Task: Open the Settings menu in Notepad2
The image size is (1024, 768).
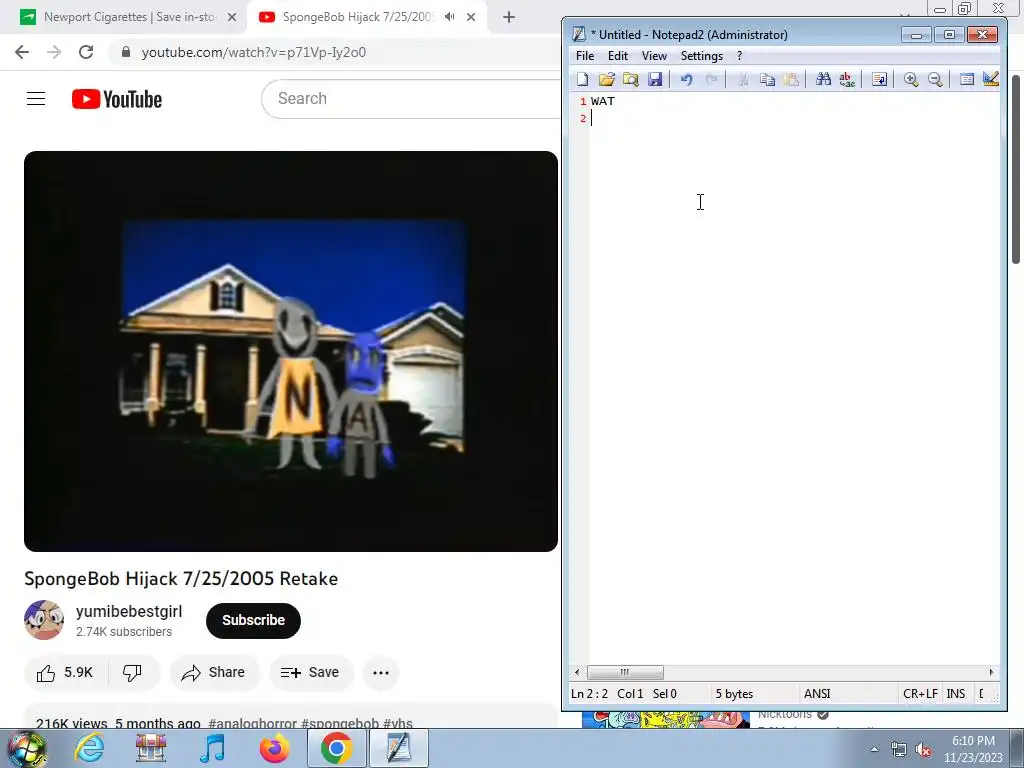Action: tap(701, 56)
